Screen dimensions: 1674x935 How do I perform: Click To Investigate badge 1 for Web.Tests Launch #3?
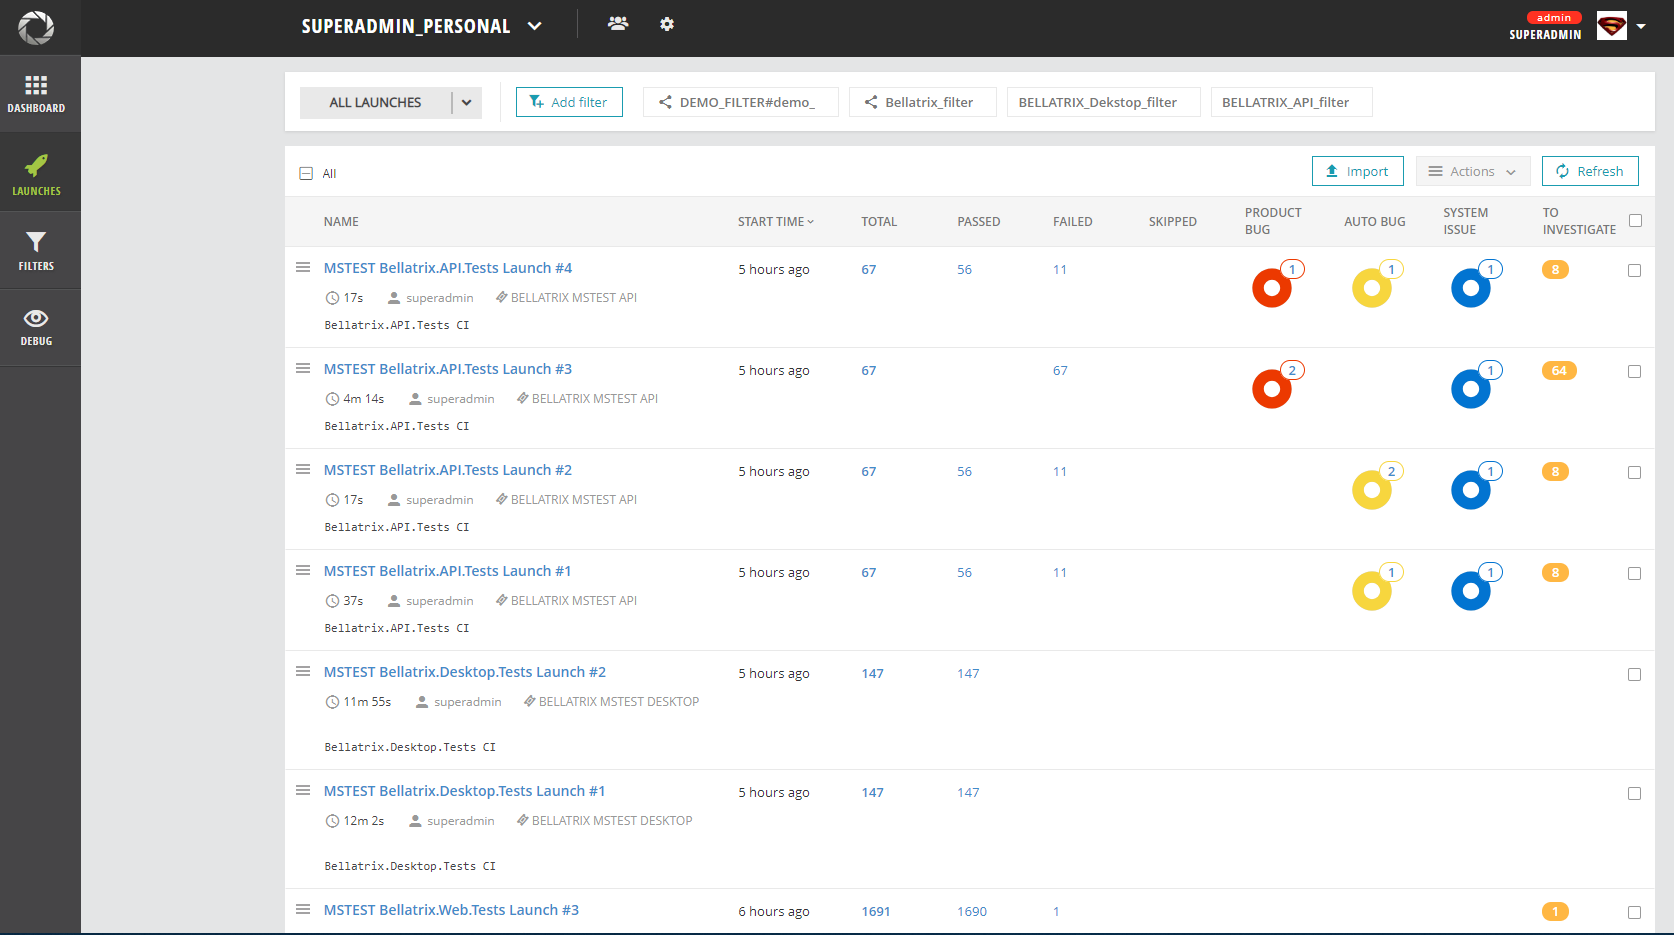click(x=1555, y=911)
